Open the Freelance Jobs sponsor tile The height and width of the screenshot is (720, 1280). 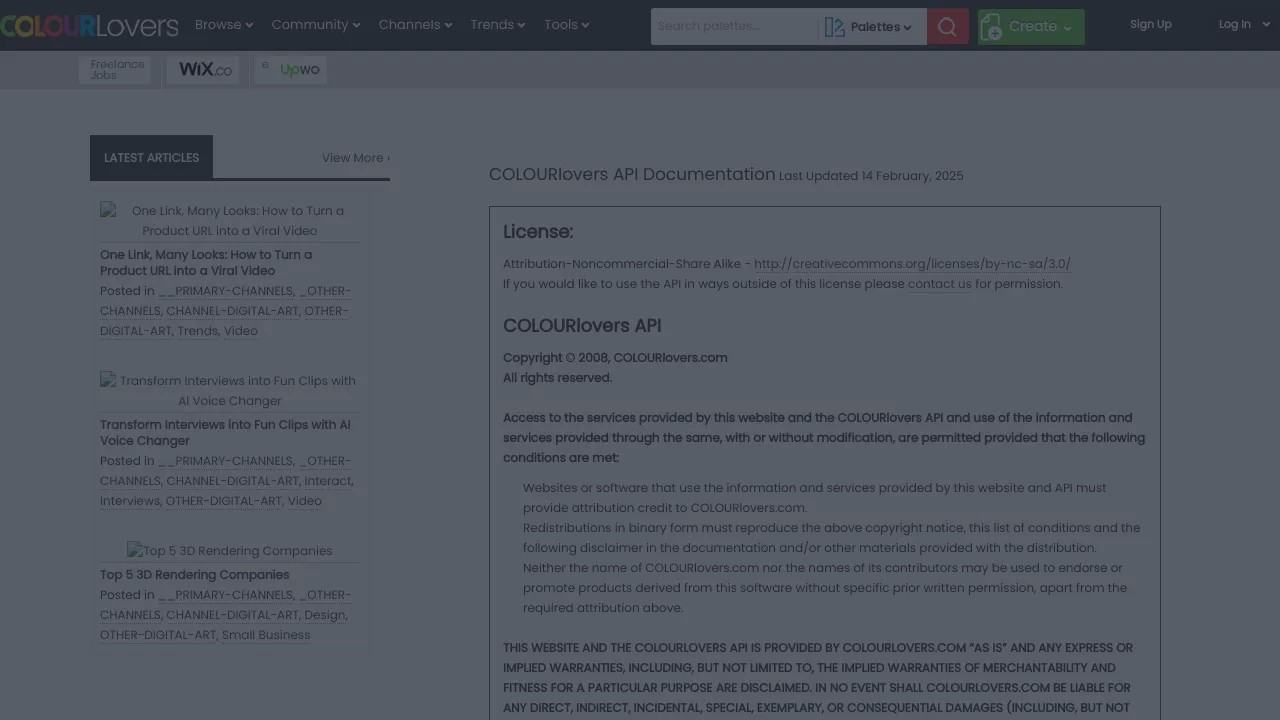115,70
